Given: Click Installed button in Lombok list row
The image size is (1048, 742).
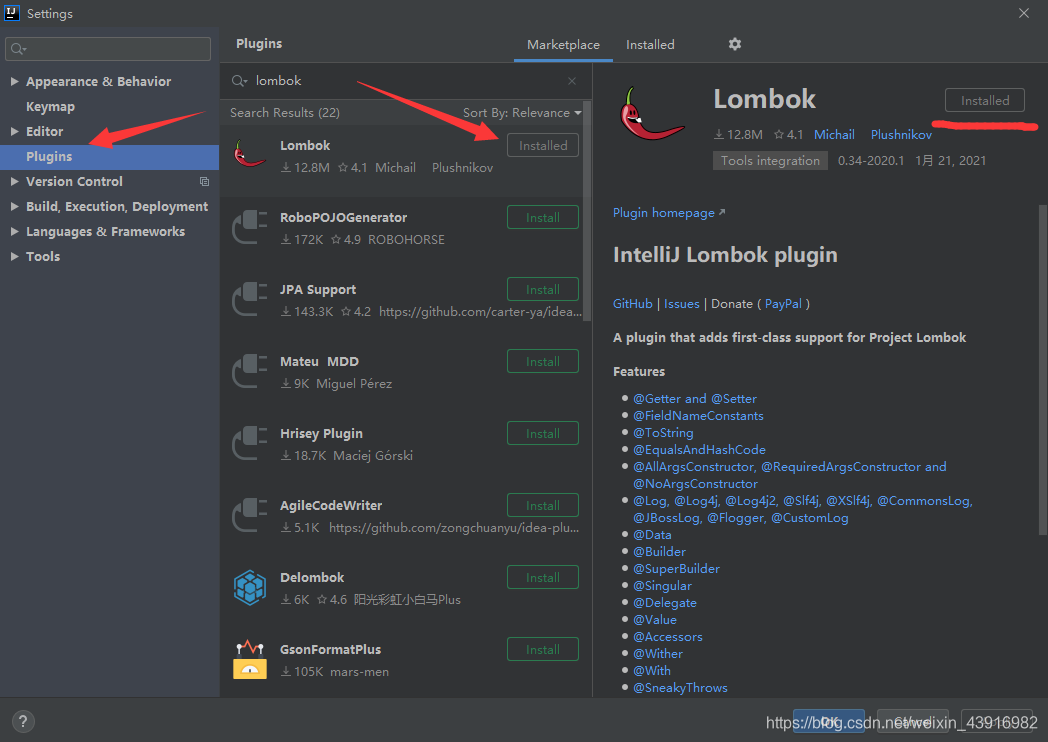Looking at the screenshot, I should 543,145.
